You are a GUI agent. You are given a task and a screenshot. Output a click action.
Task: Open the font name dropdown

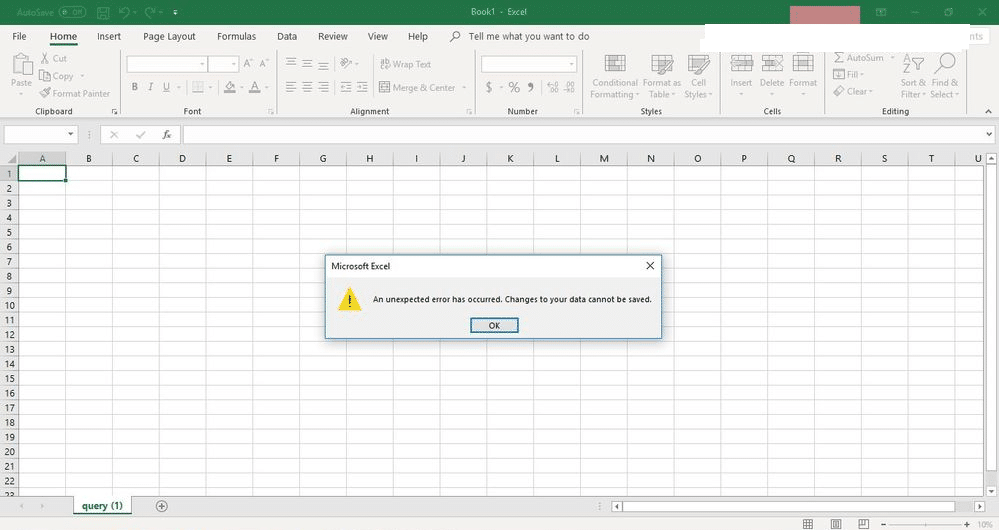(202, 64)
